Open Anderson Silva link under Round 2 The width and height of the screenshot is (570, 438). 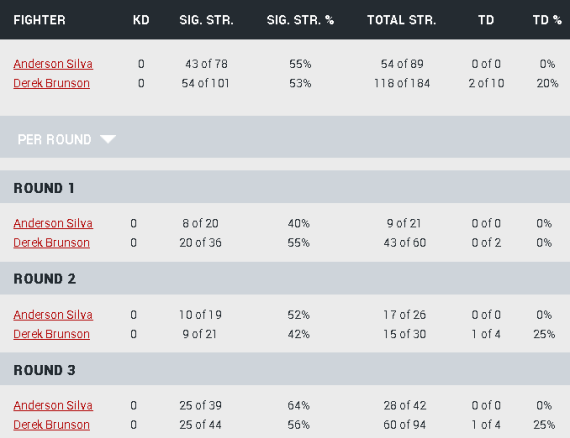(53, 315)
